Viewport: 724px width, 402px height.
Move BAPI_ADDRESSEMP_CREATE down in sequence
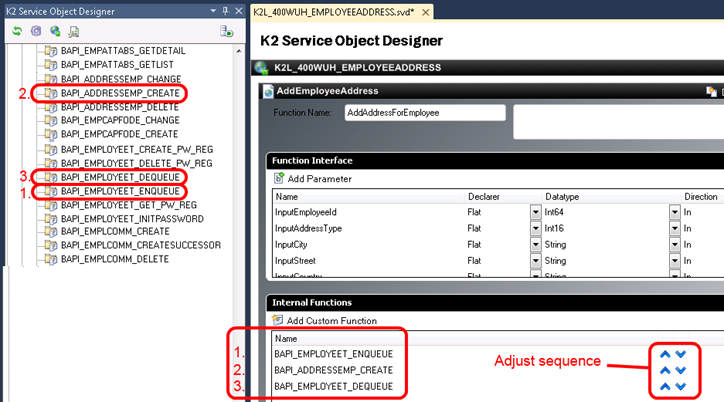681,370
